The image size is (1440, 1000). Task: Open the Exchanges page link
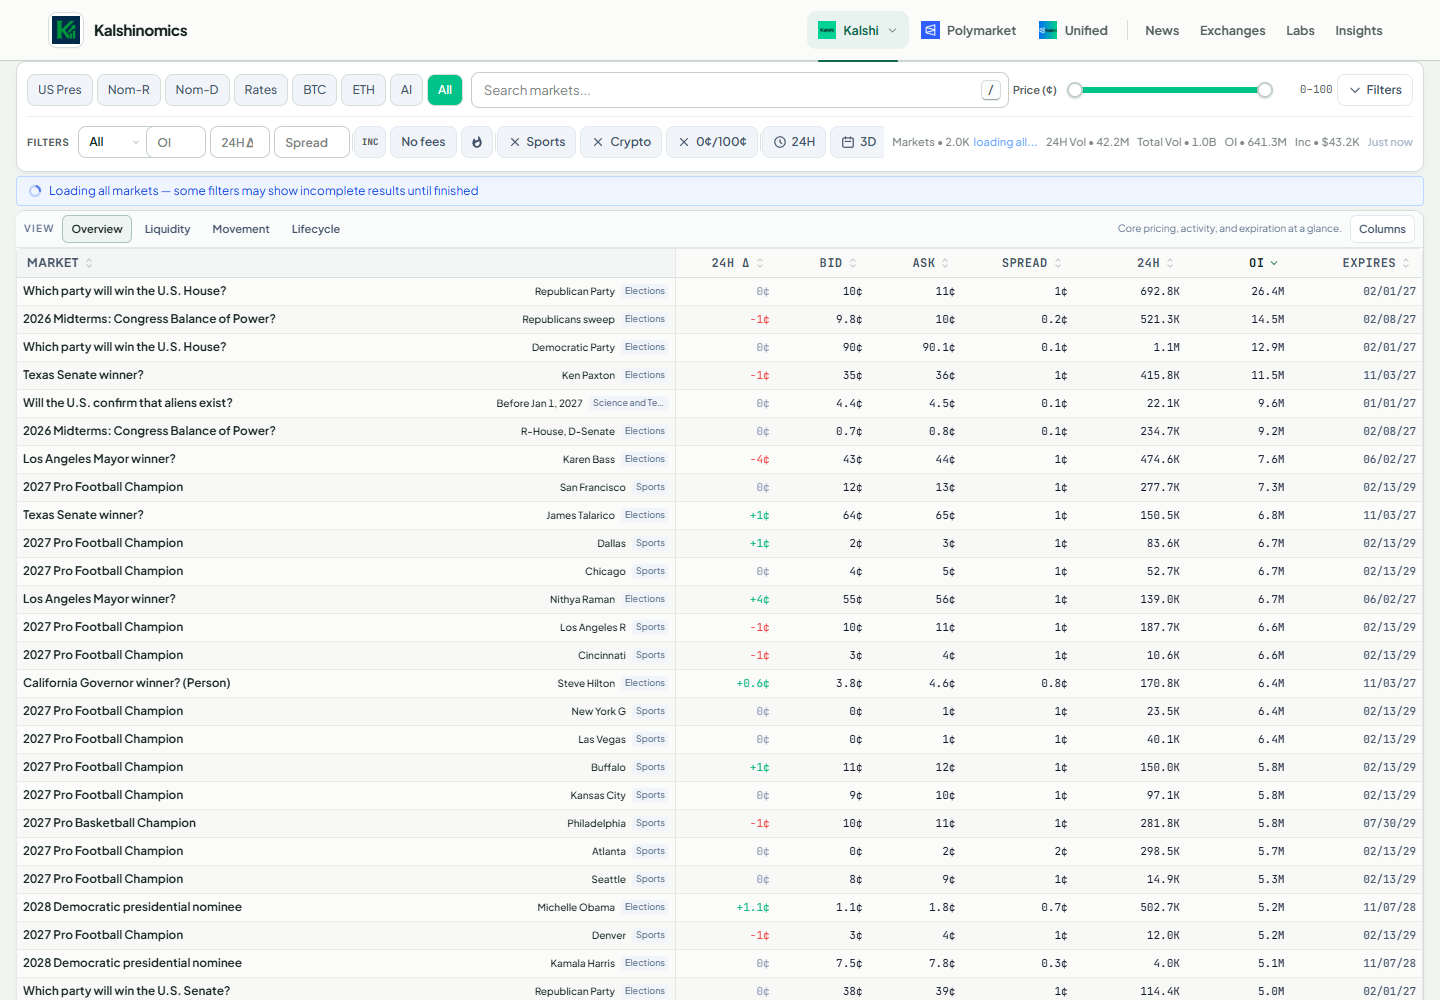[x=1233, y=30]
